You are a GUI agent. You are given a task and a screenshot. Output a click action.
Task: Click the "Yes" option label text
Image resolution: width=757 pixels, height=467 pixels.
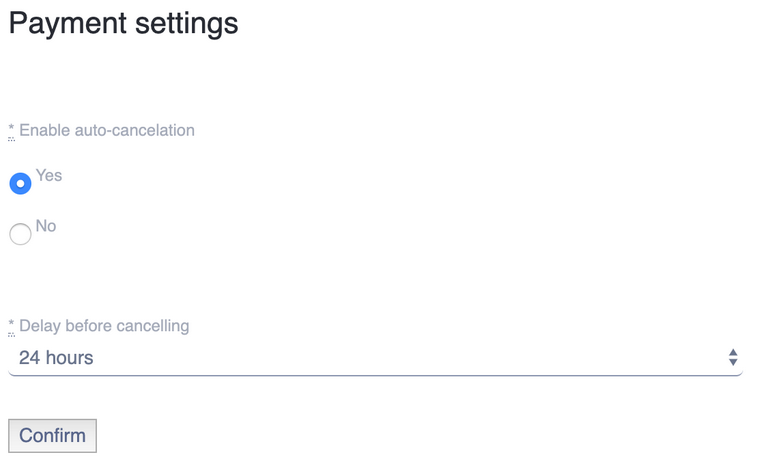(49, 176)
